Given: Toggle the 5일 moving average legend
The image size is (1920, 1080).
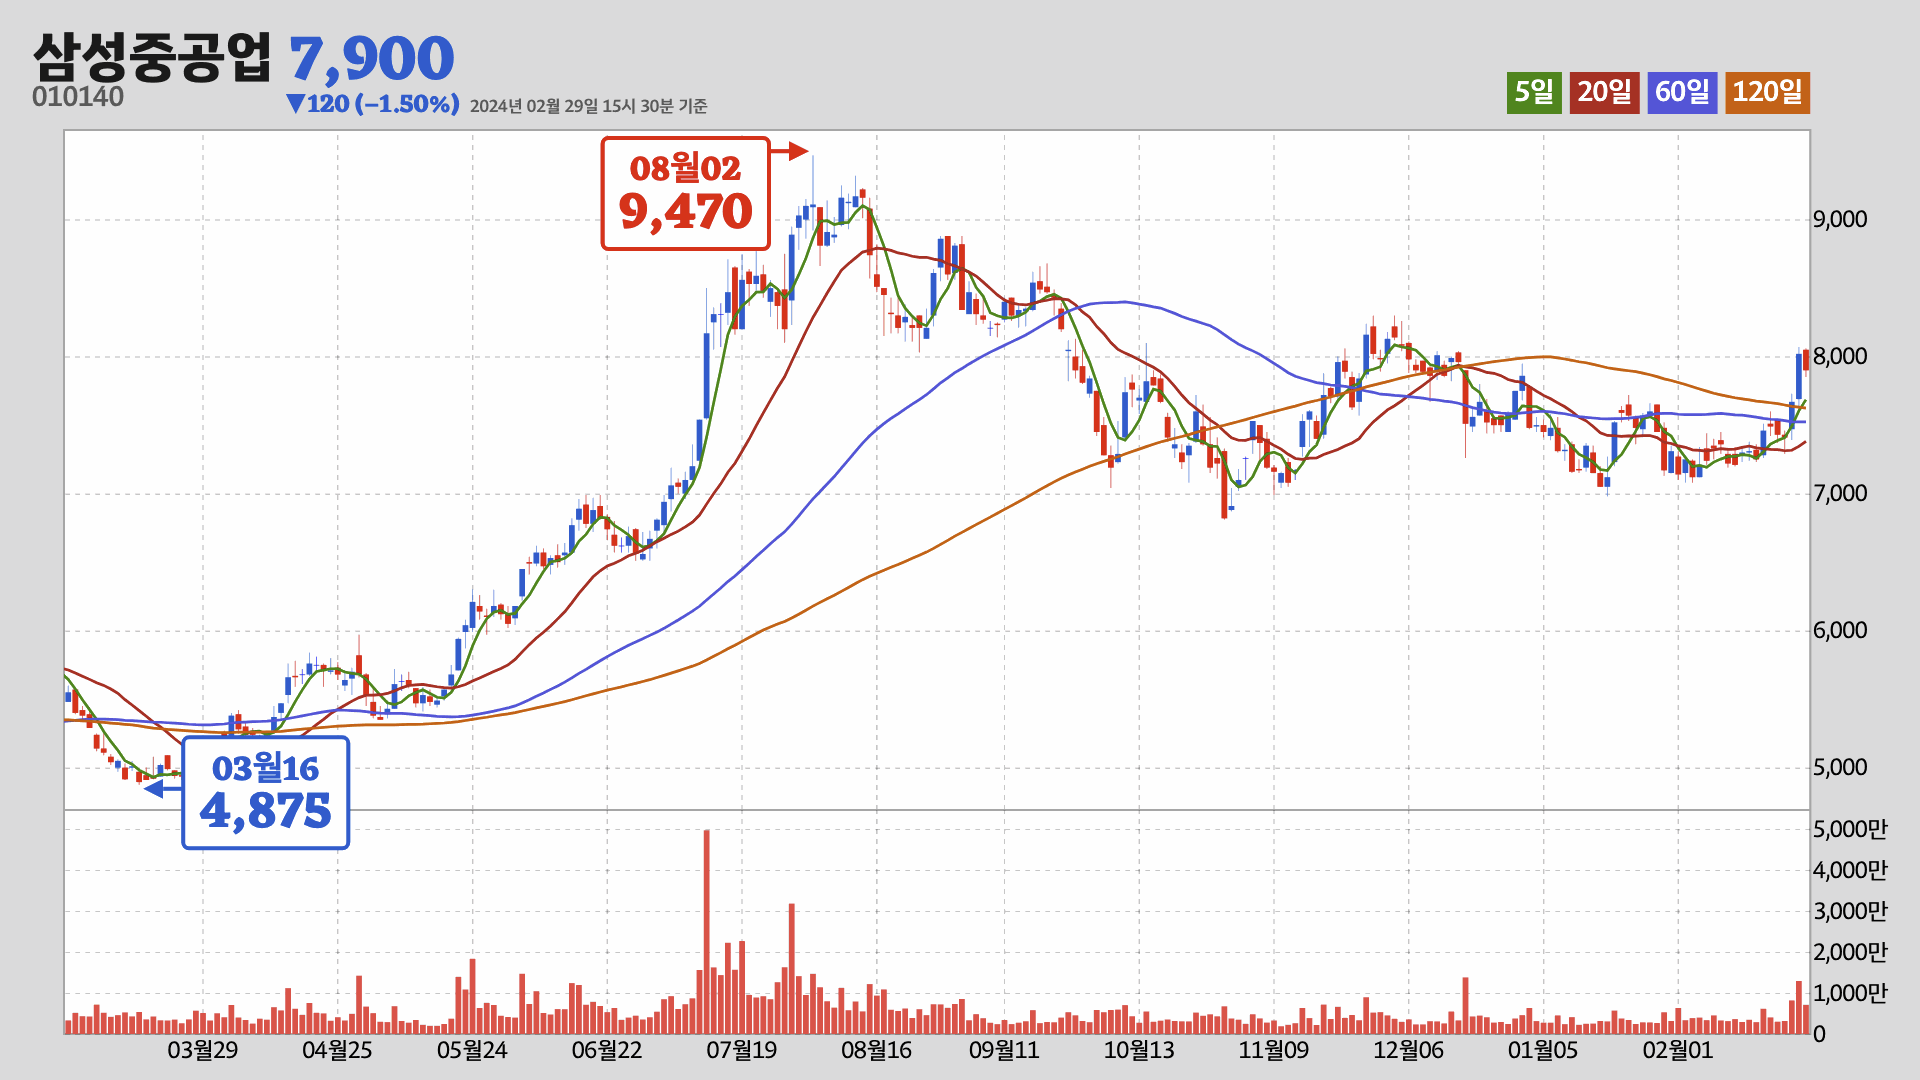Looking at the screenshot, I should [x=1534, y=93].
